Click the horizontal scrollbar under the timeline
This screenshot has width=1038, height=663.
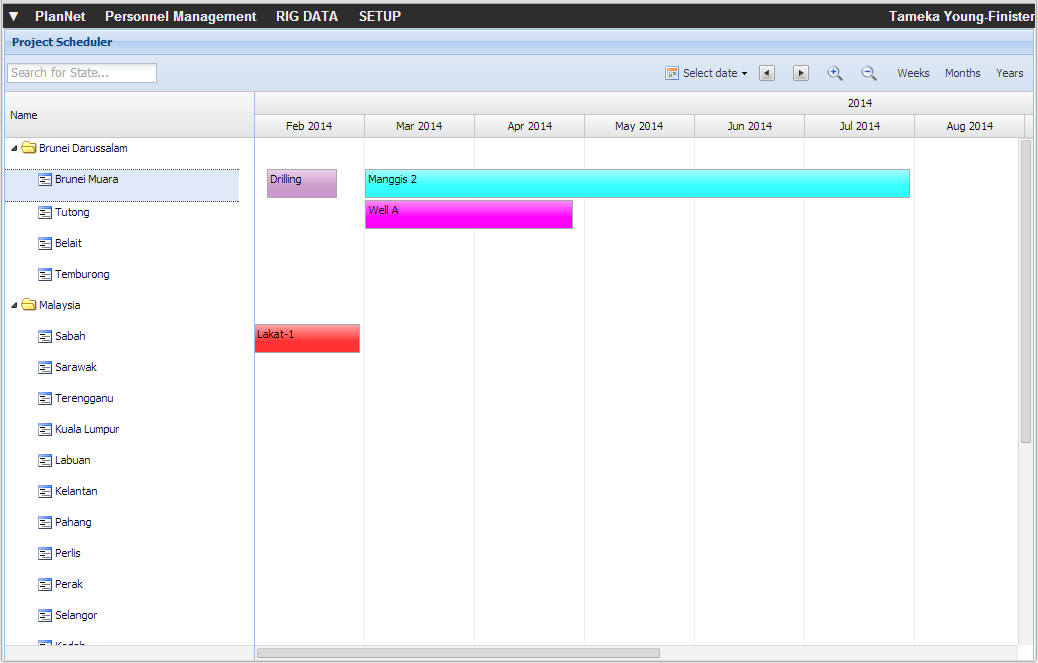[458, 653]
